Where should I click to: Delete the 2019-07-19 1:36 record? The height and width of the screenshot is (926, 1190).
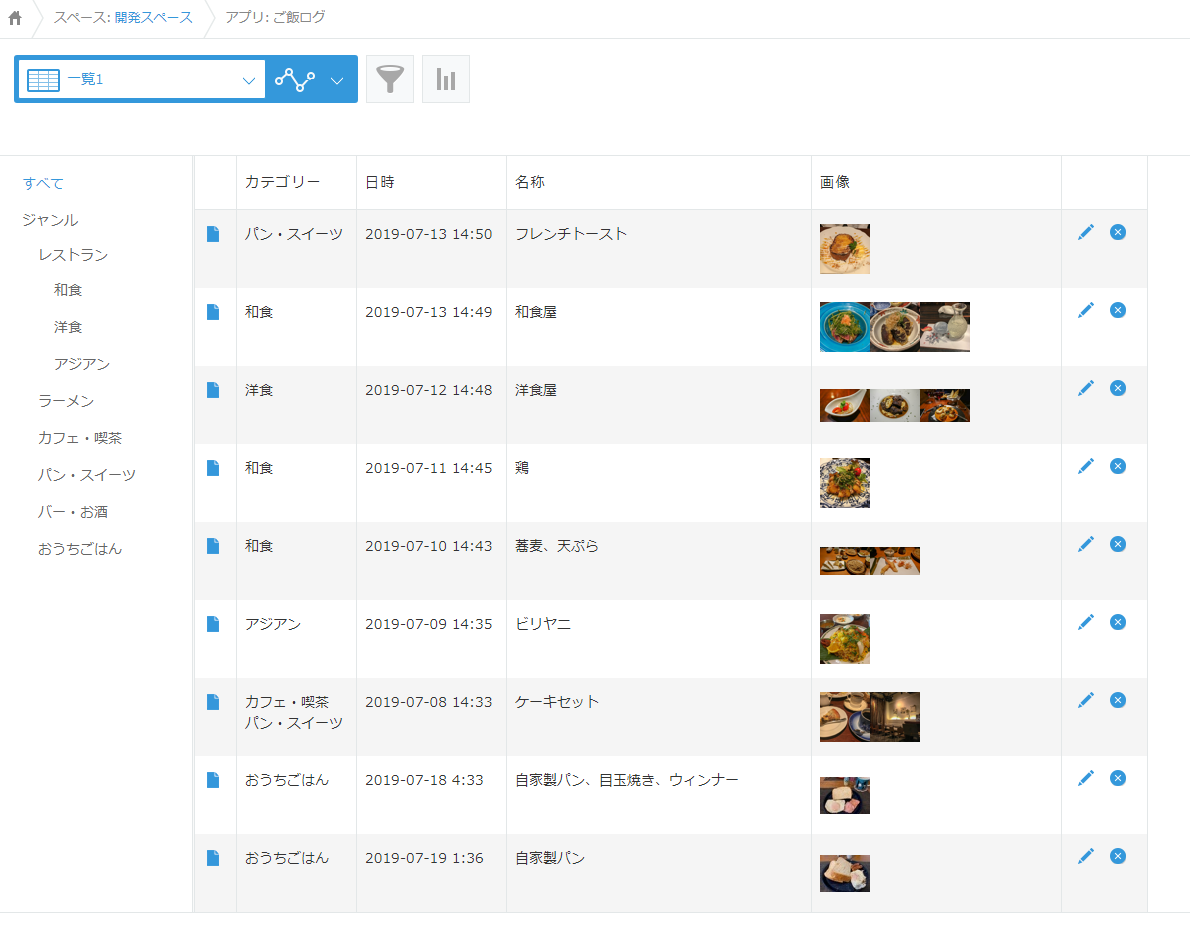click(x=1118, y=856)
